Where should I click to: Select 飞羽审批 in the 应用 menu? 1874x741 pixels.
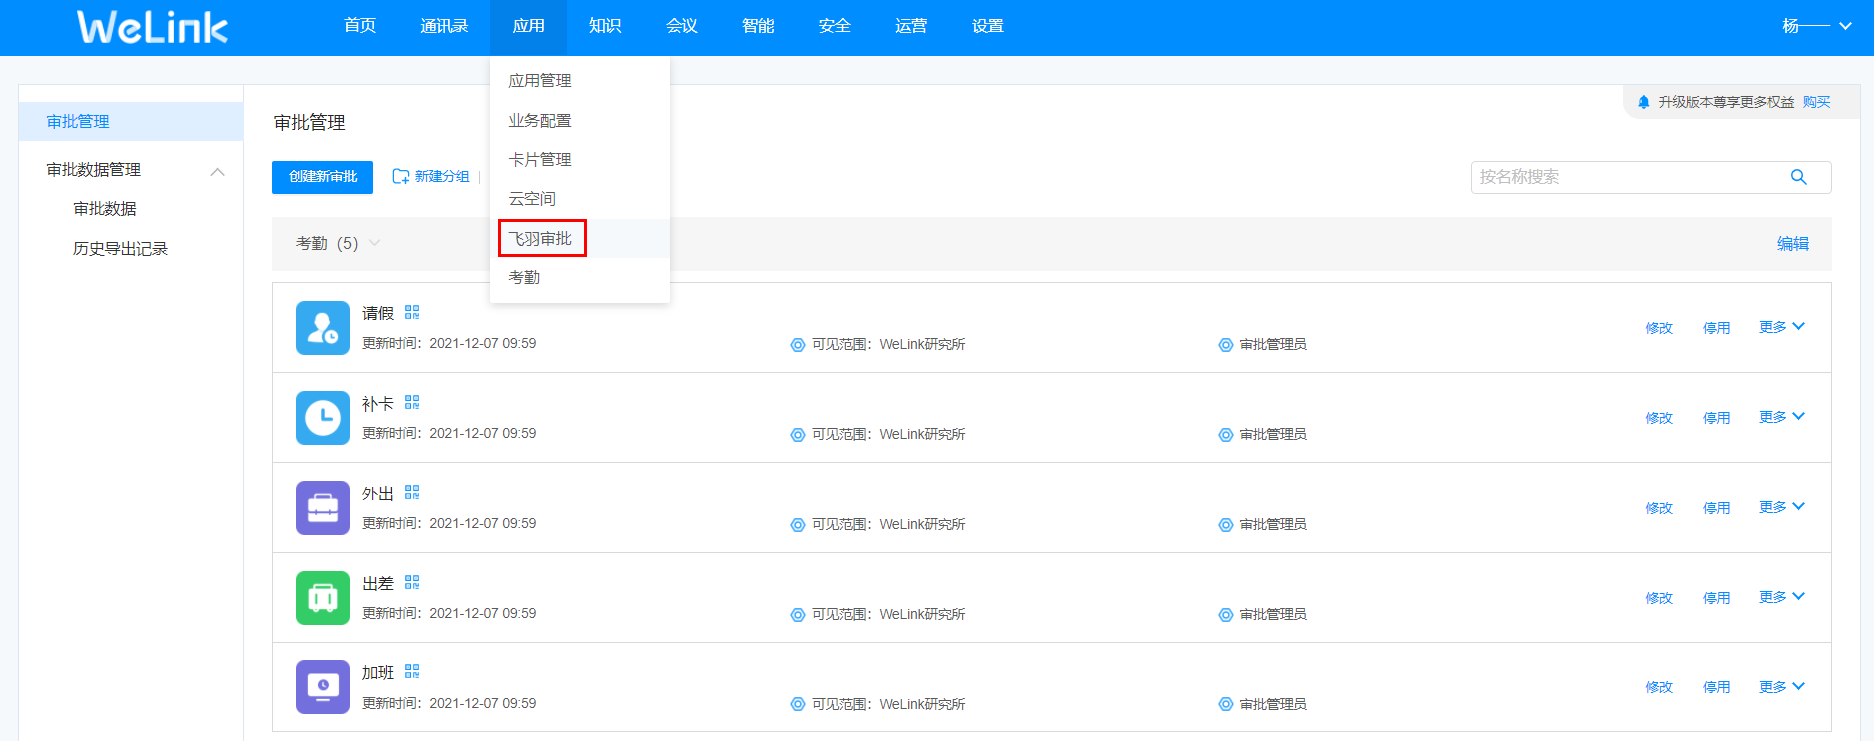click(540, 239)
